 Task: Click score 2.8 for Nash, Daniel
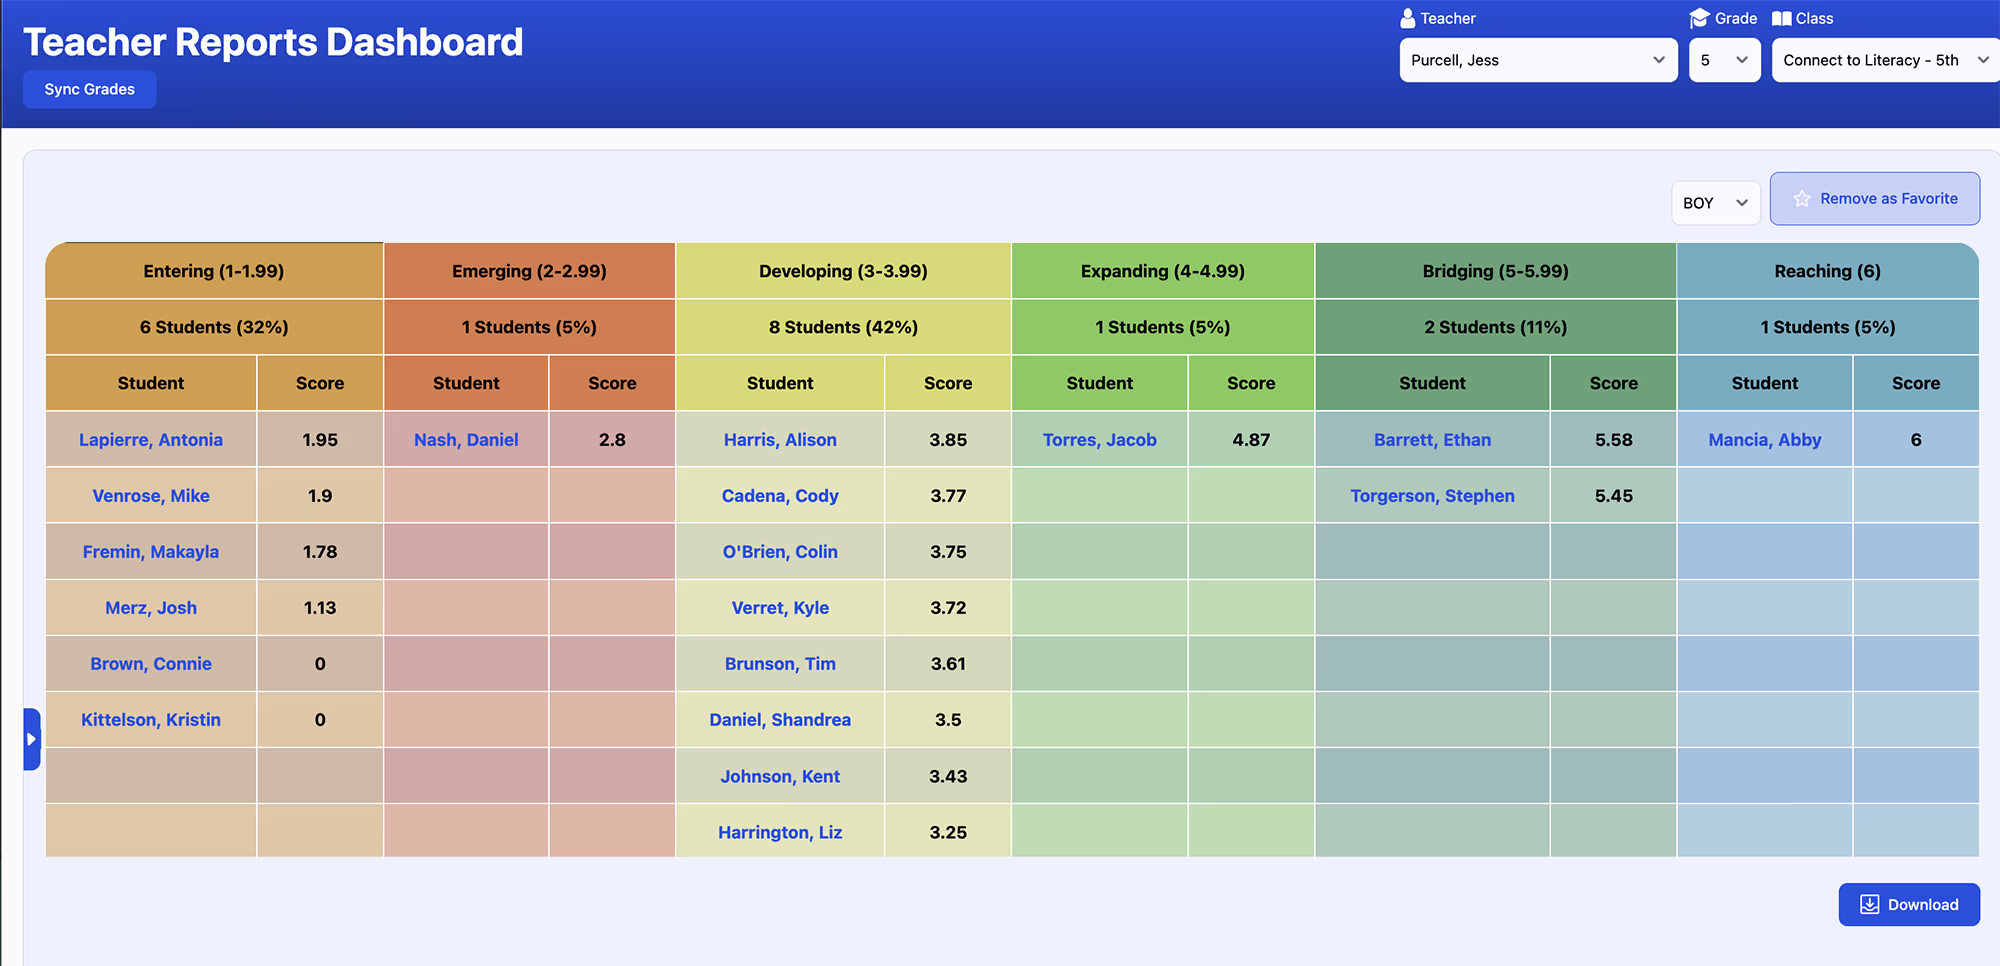(x=612, y=440)
